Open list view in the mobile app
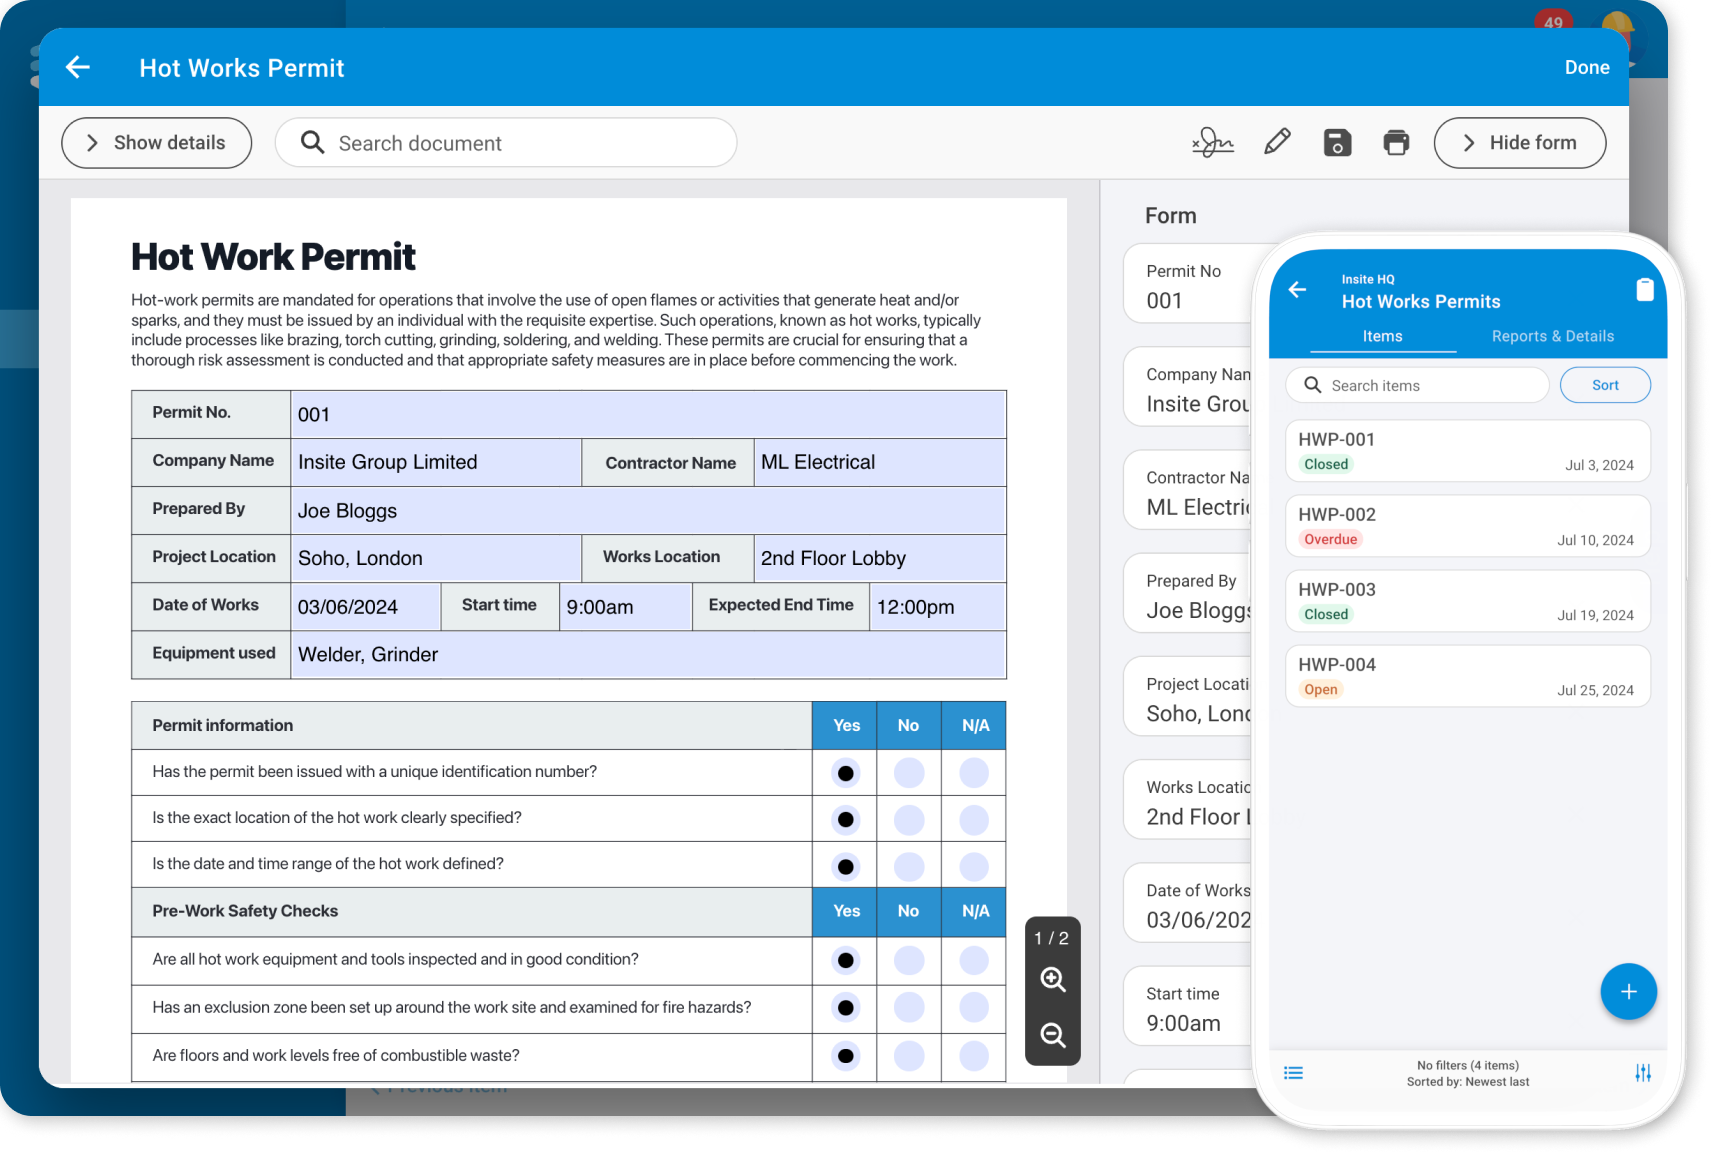Image resolution: width=1728 pixels, height=1152 pixels. point(1293,1072)
